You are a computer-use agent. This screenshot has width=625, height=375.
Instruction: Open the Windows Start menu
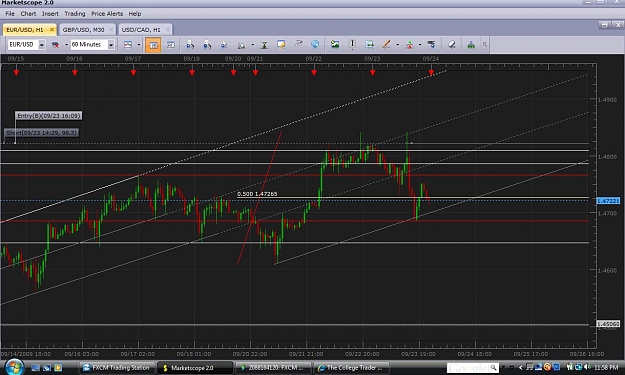14,367
